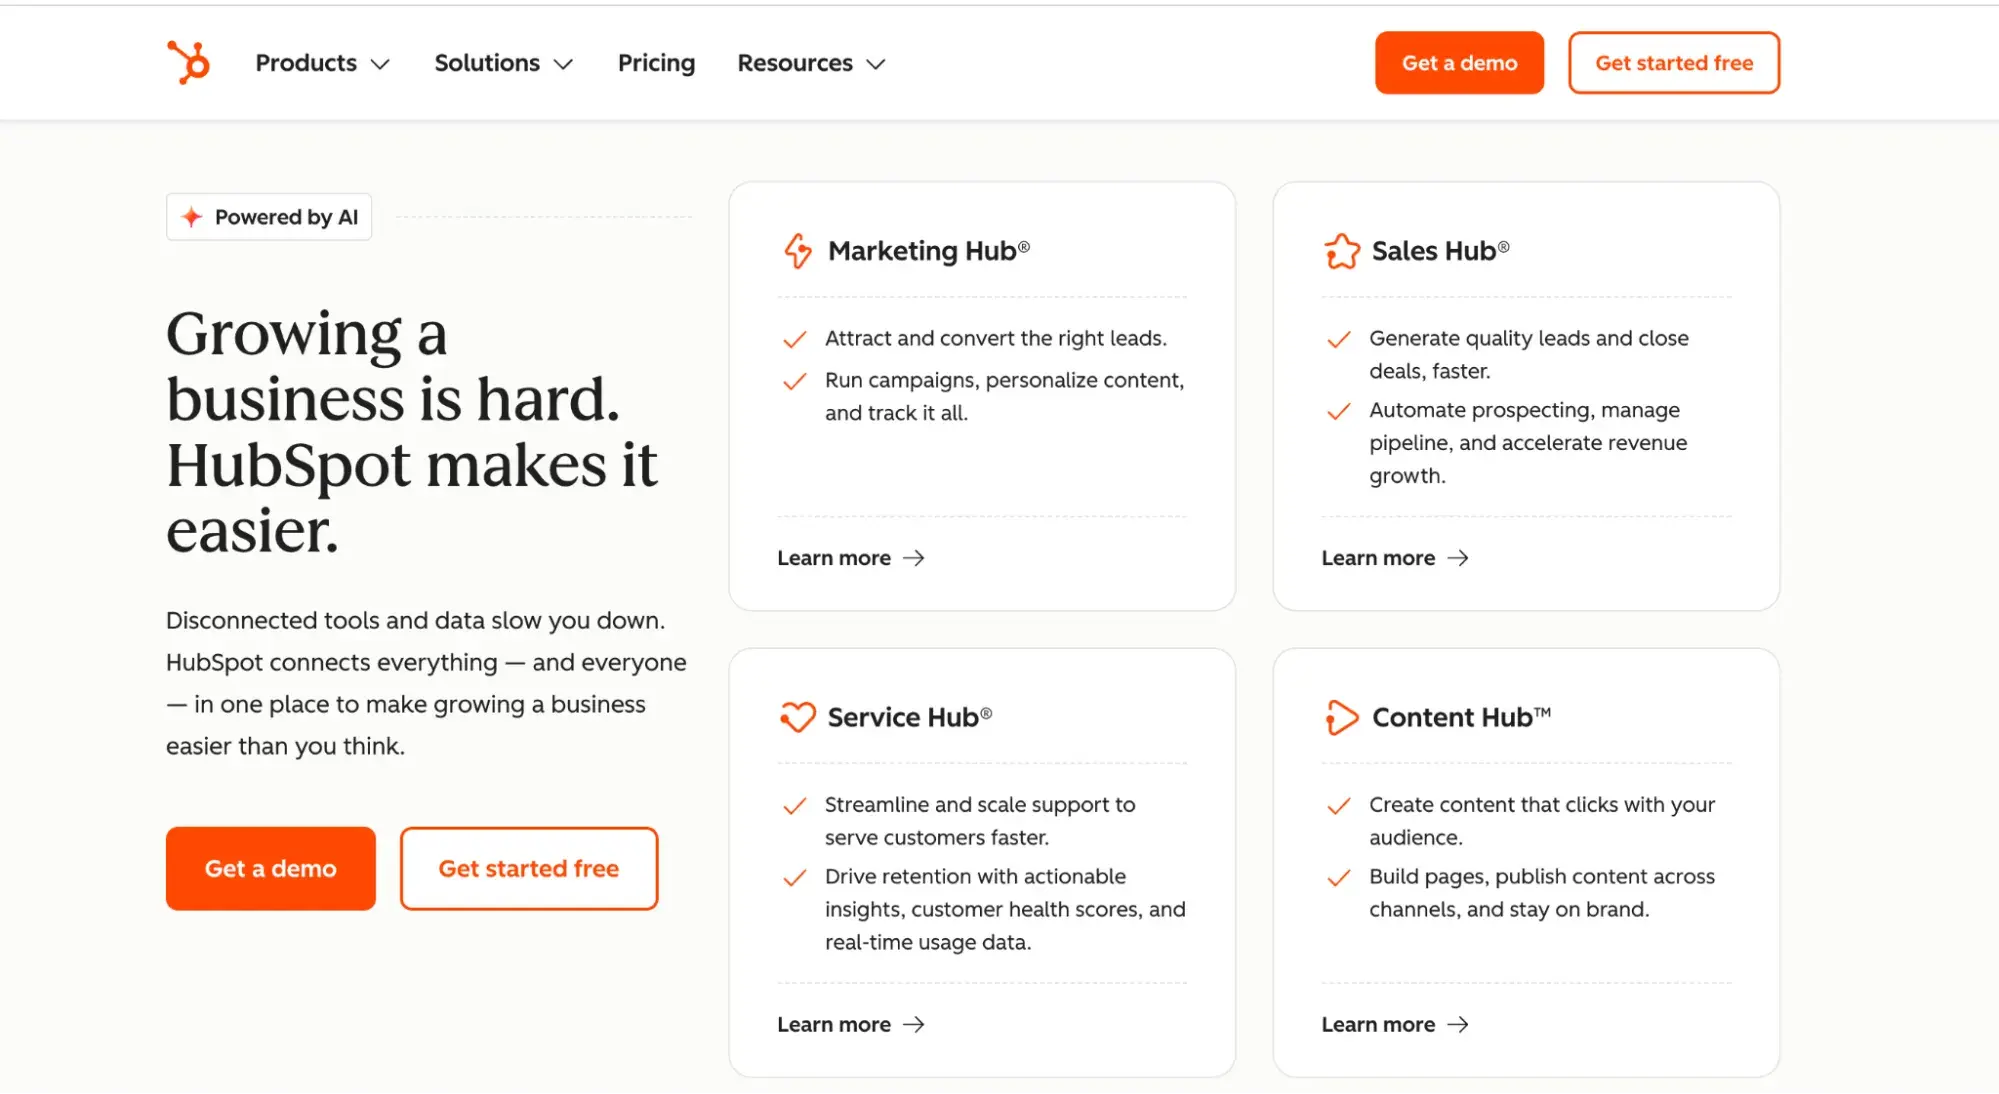Click the hero section 'Get started free' button
This screenshot has height=1094, width=1999.
[x=529, y=868]
